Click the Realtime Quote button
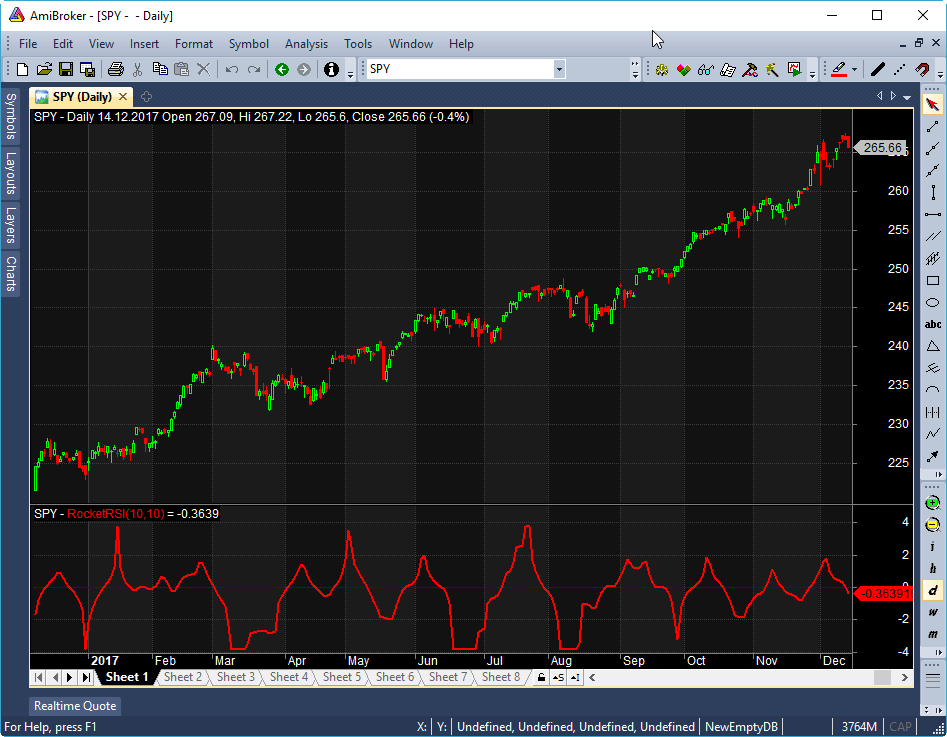 tap(75, 706)
